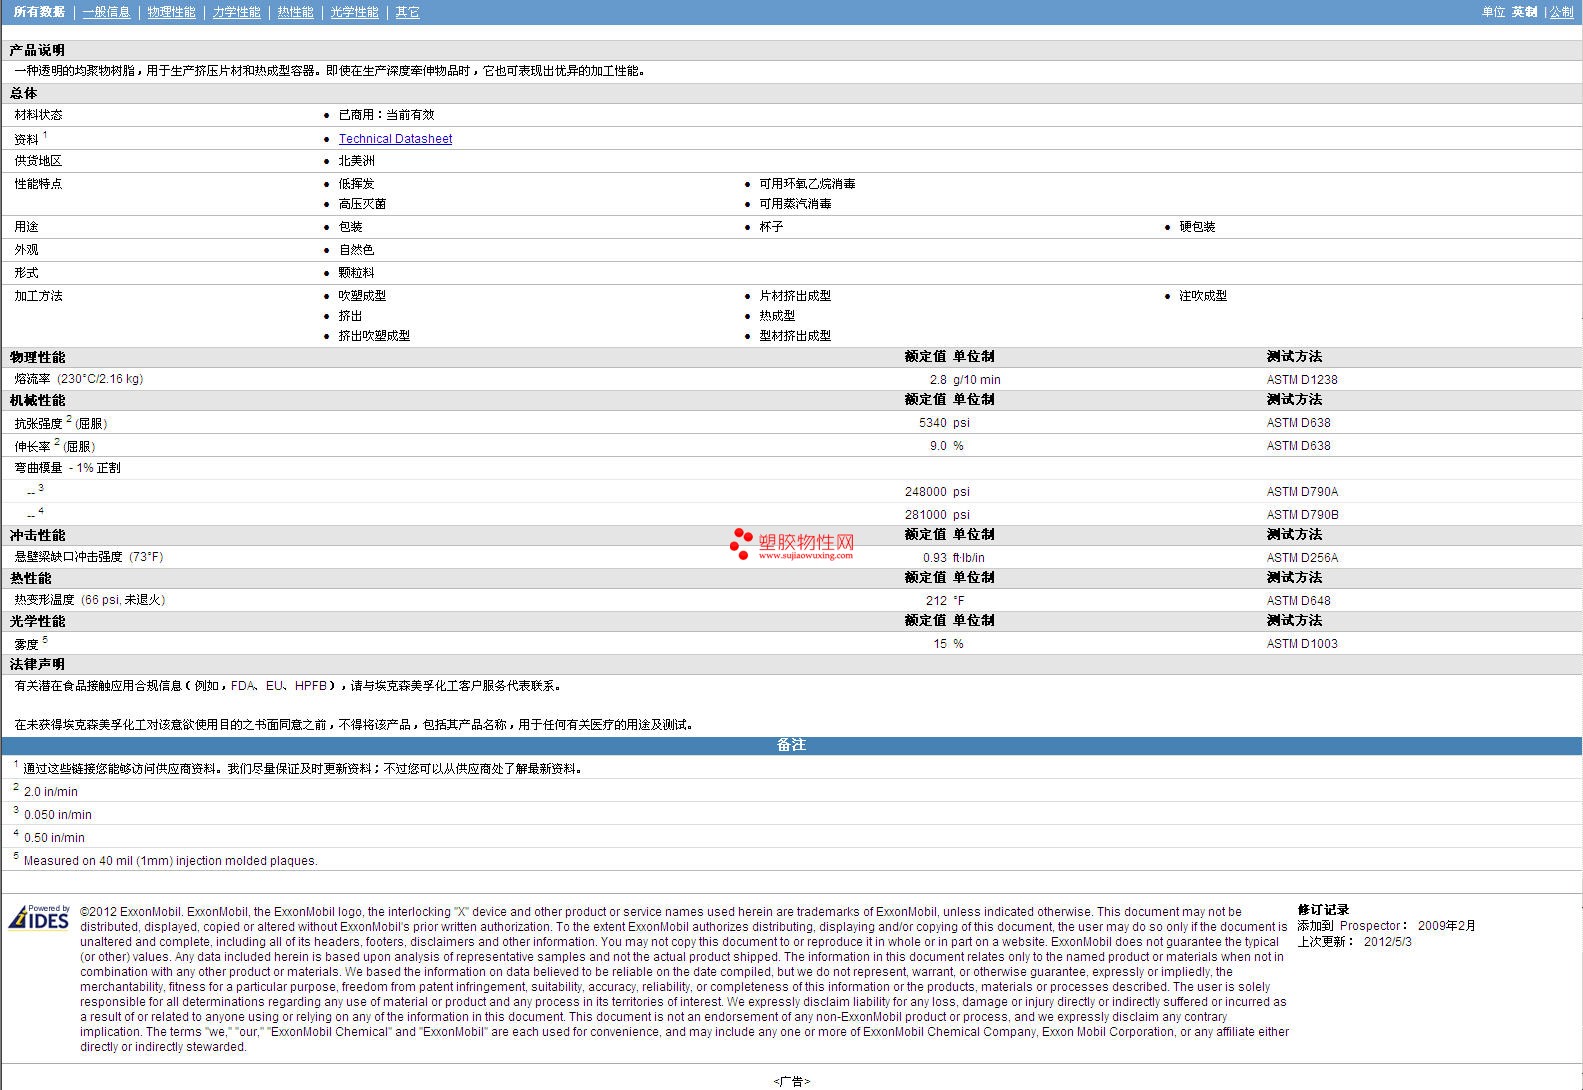1583x1090 pixels.
Task: Click the 0.50 in/min footnote
Action: tap(54, 838)
